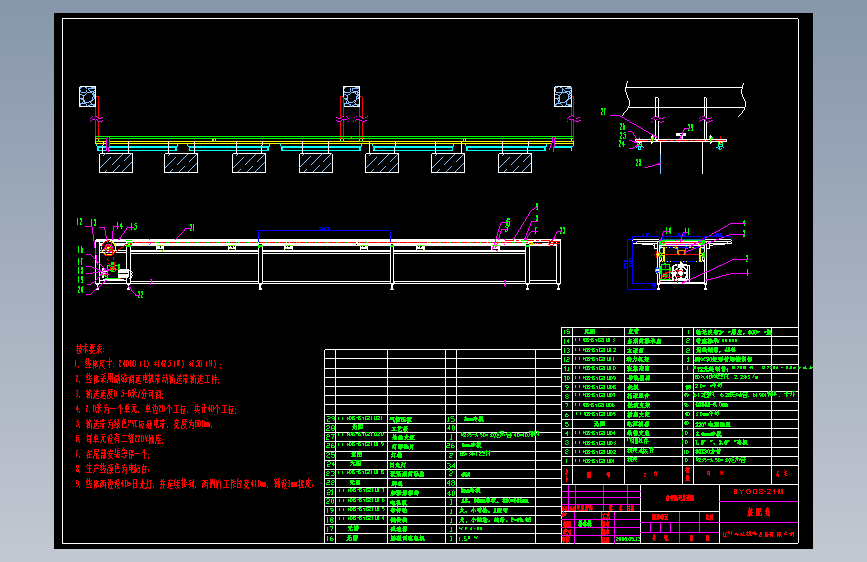The width and height of the screenshot is (867, 562).
Task: Select requirement 2 about 线体采用减速调速电机
Action: point(148,379)
